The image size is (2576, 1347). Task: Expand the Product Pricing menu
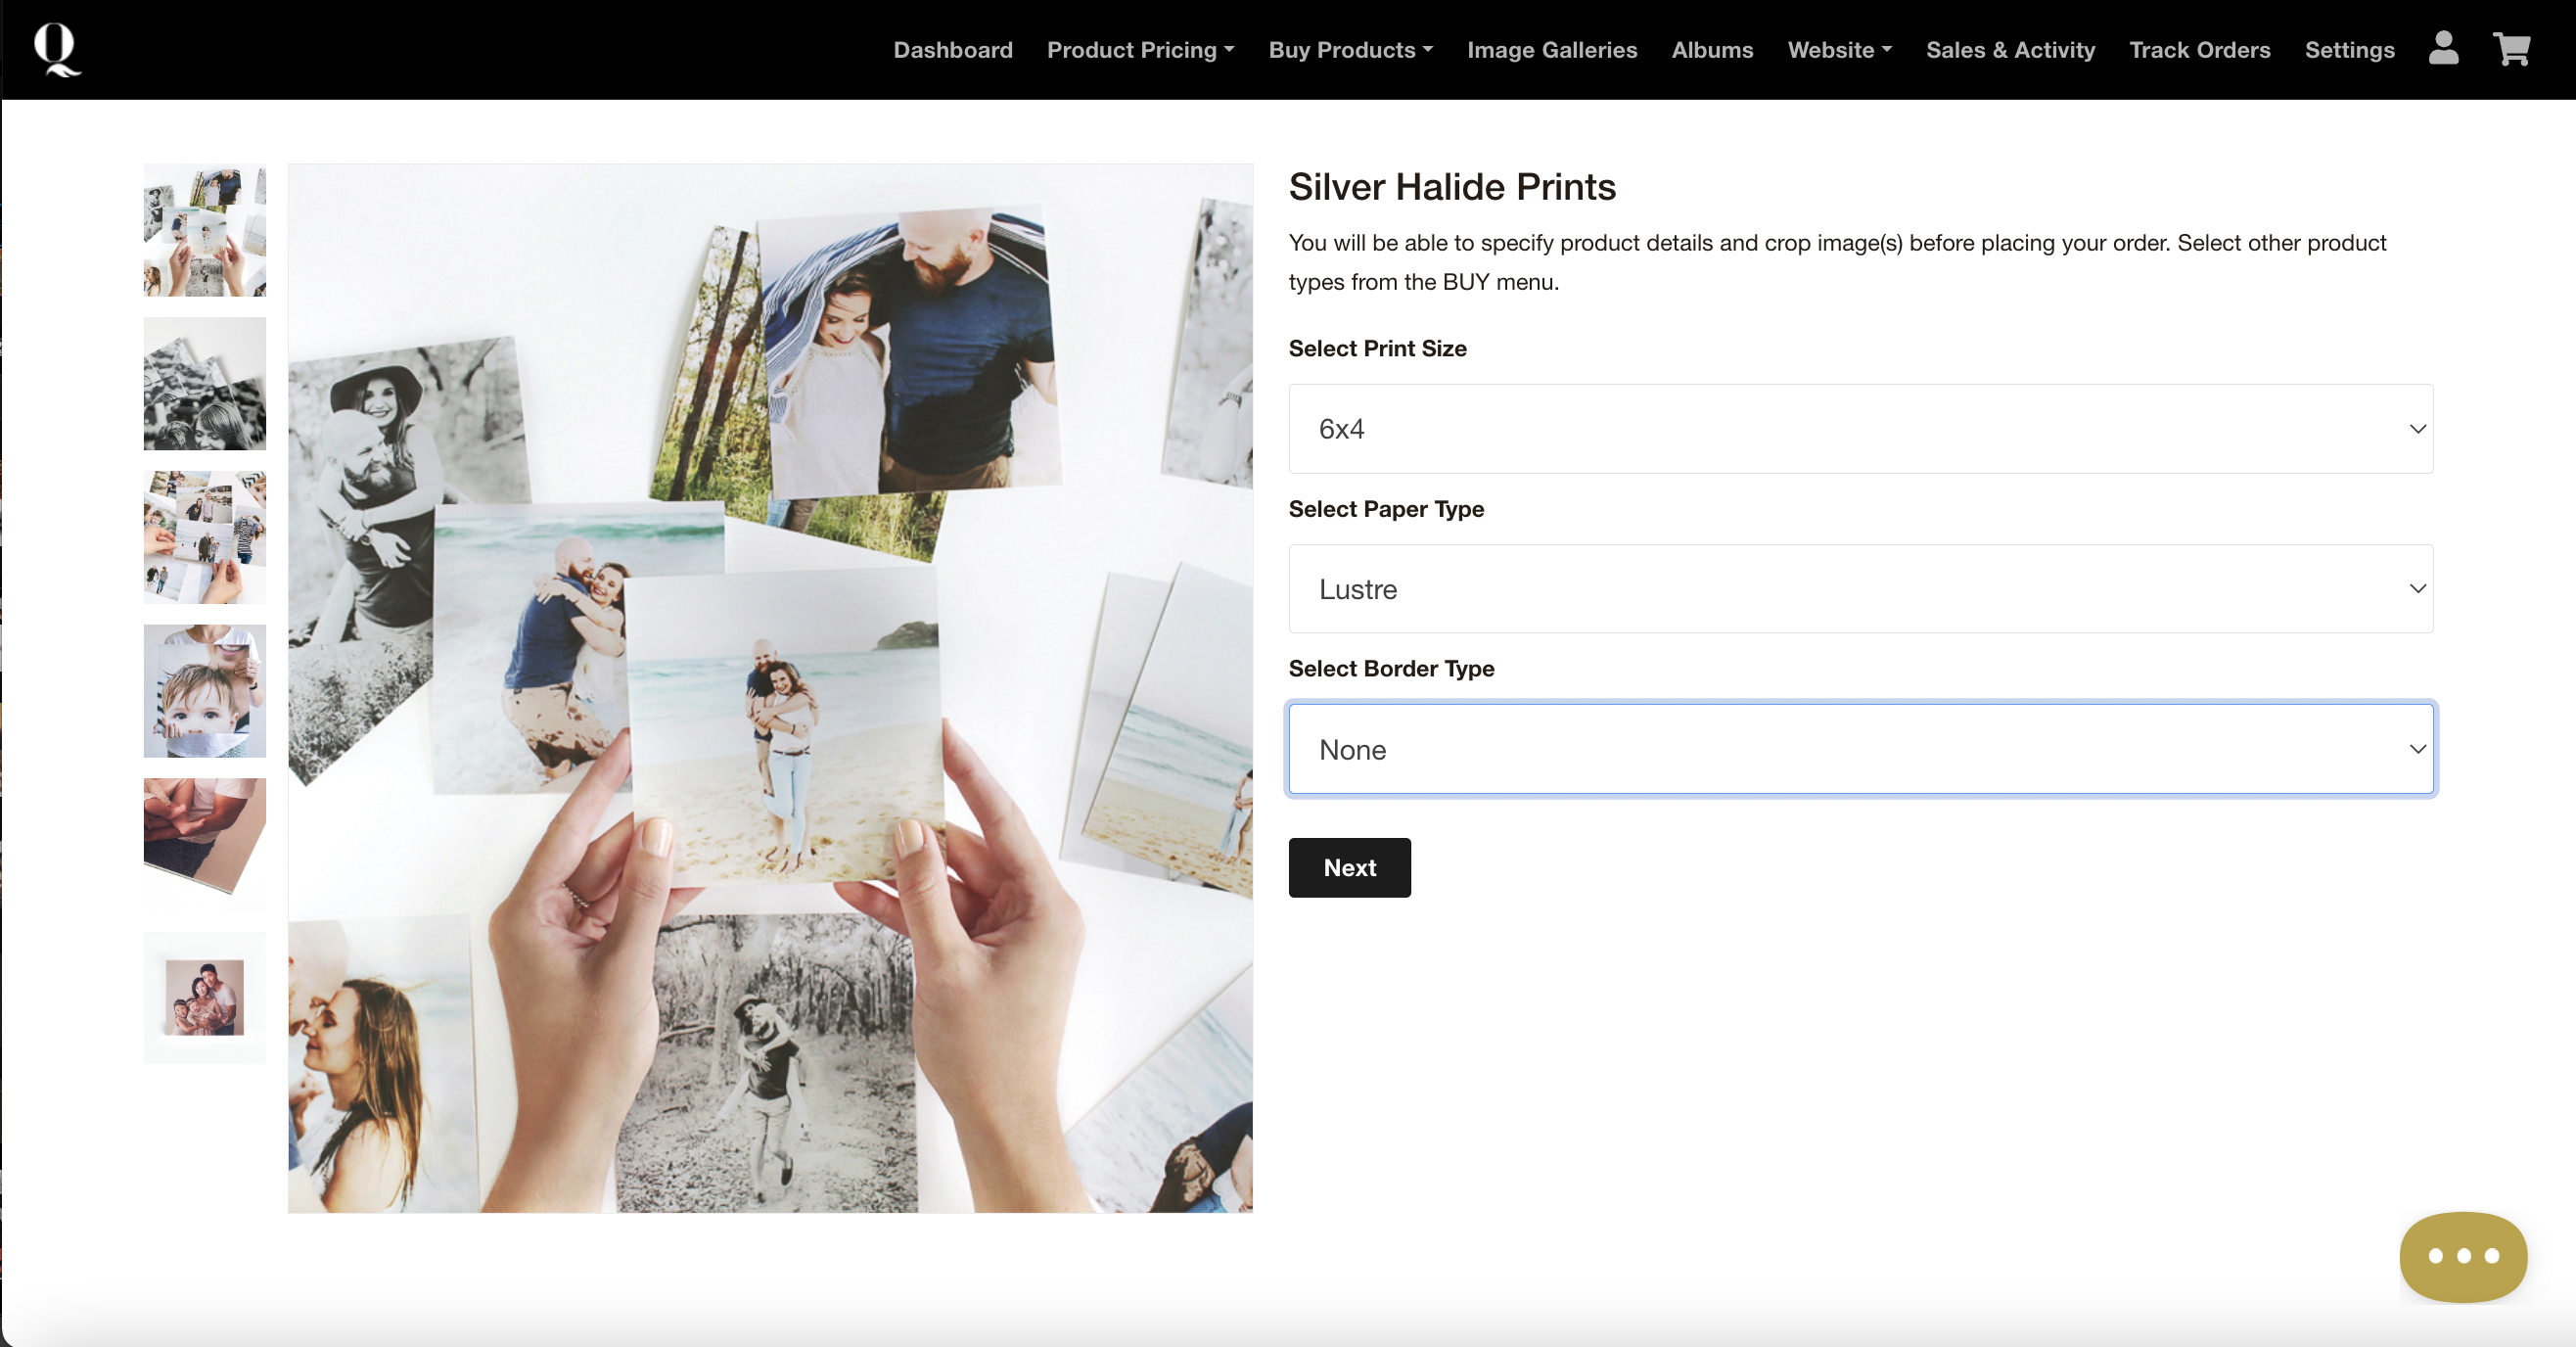coord(1140,50)
